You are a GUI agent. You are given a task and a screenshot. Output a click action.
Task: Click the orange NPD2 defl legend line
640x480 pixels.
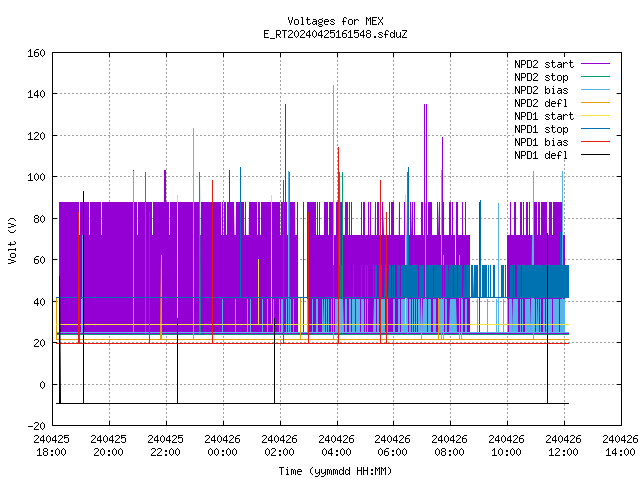[x=595, y=103]
